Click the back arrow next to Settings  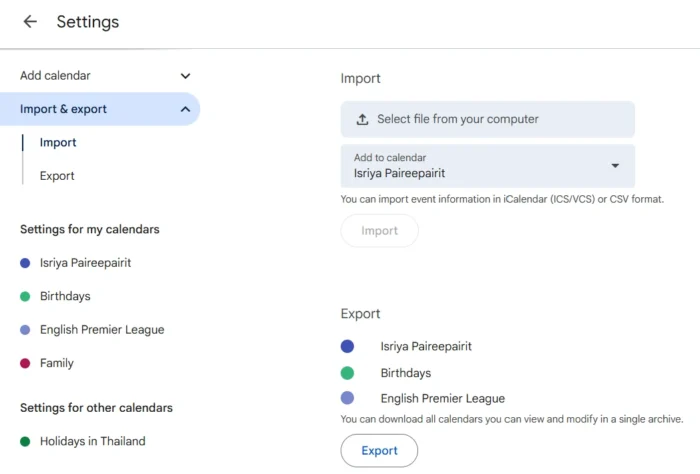30,22
